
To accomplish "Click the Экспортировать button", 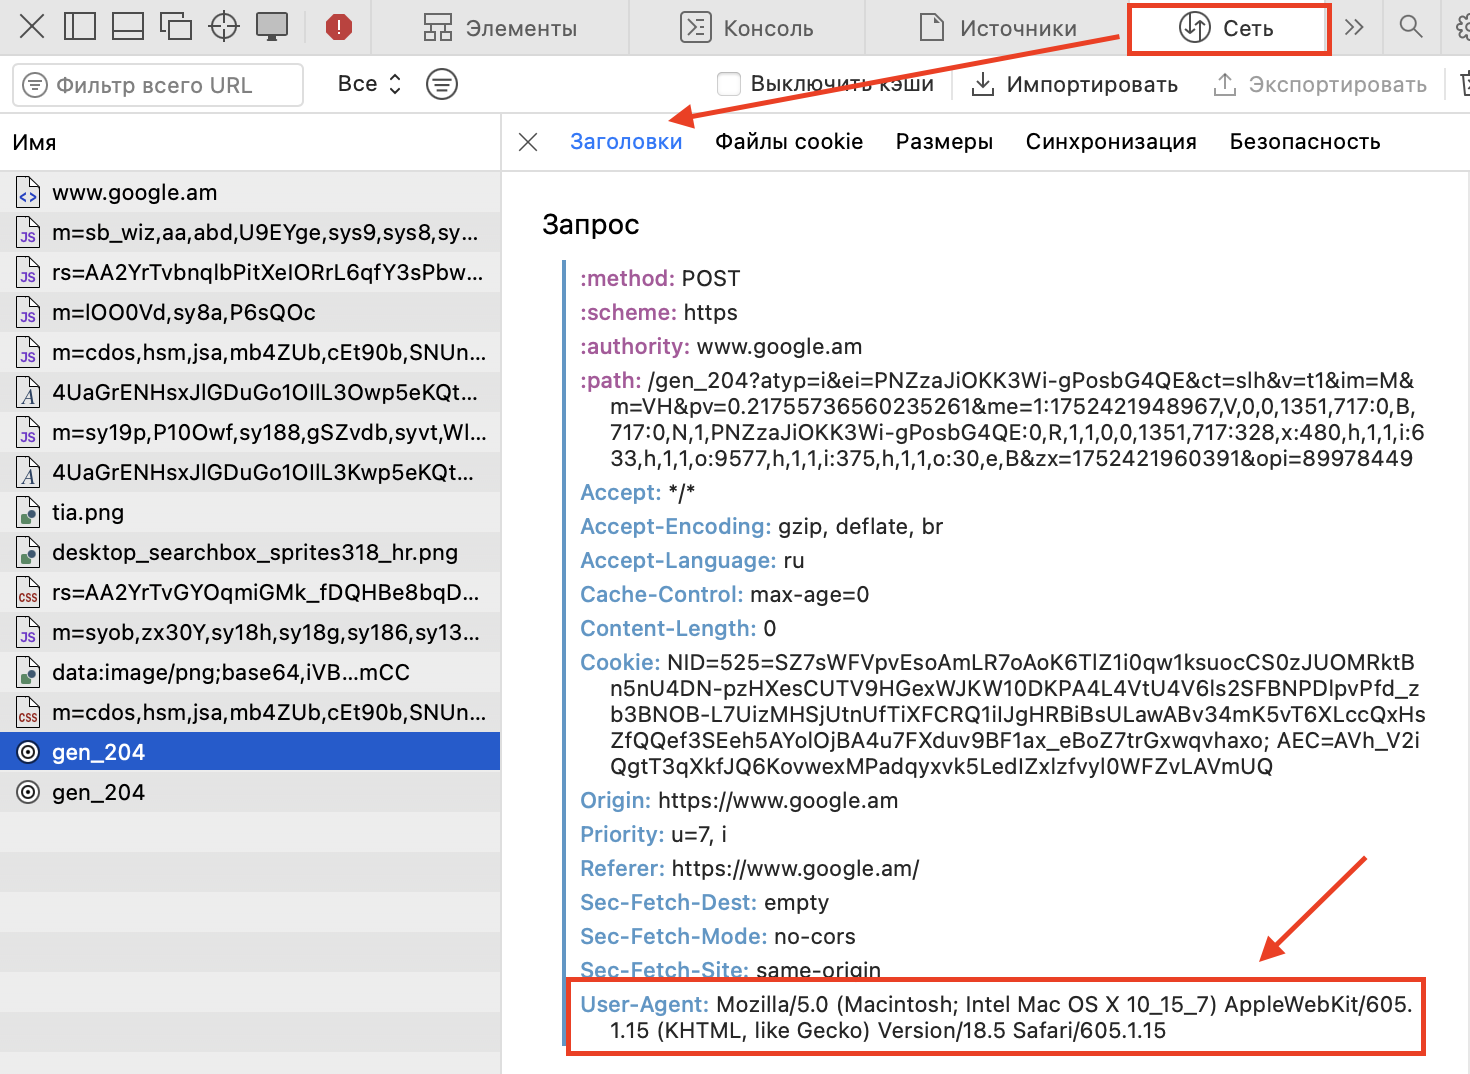I will 1319,84.
